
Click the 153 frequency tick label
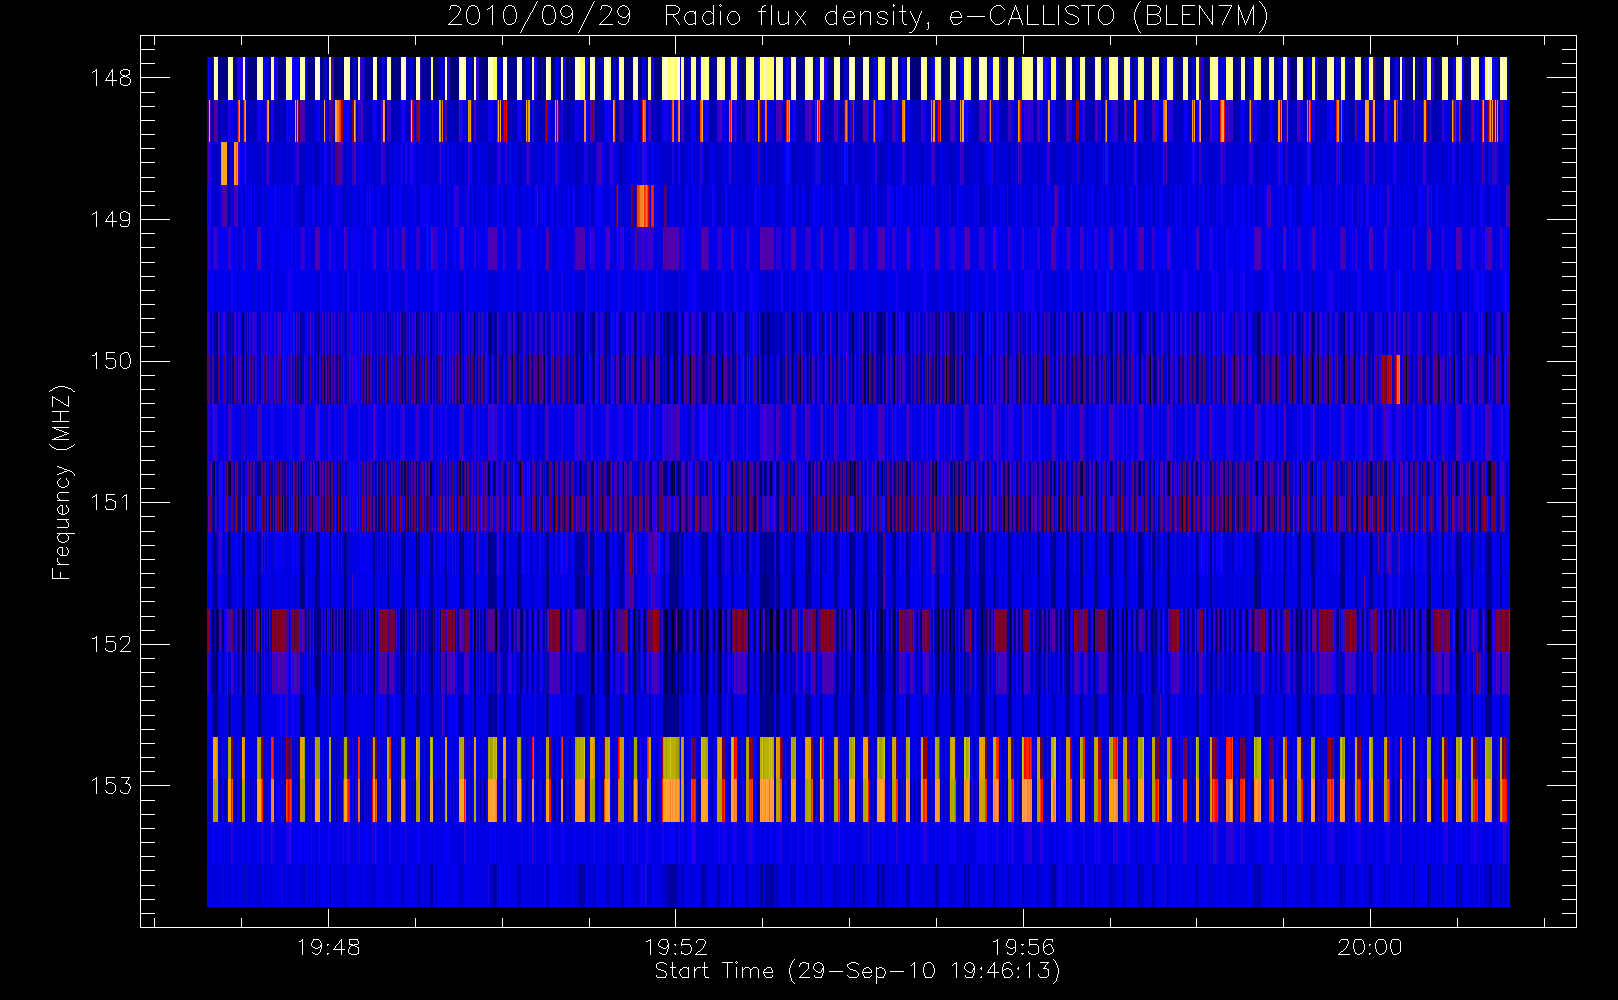point(111,785)
